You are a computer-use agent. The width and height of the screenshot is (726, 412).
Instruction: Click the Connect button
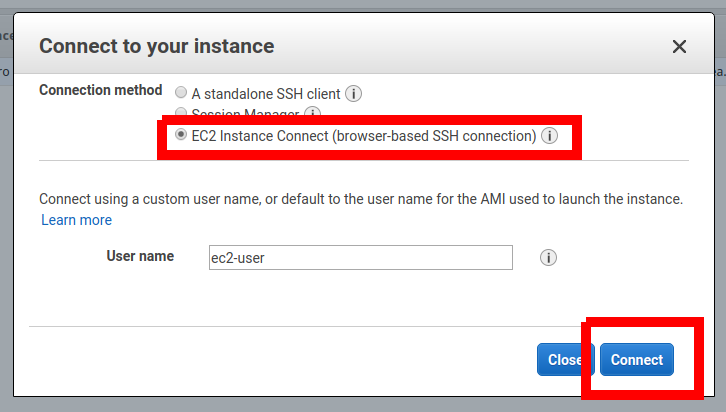[637, 360]
